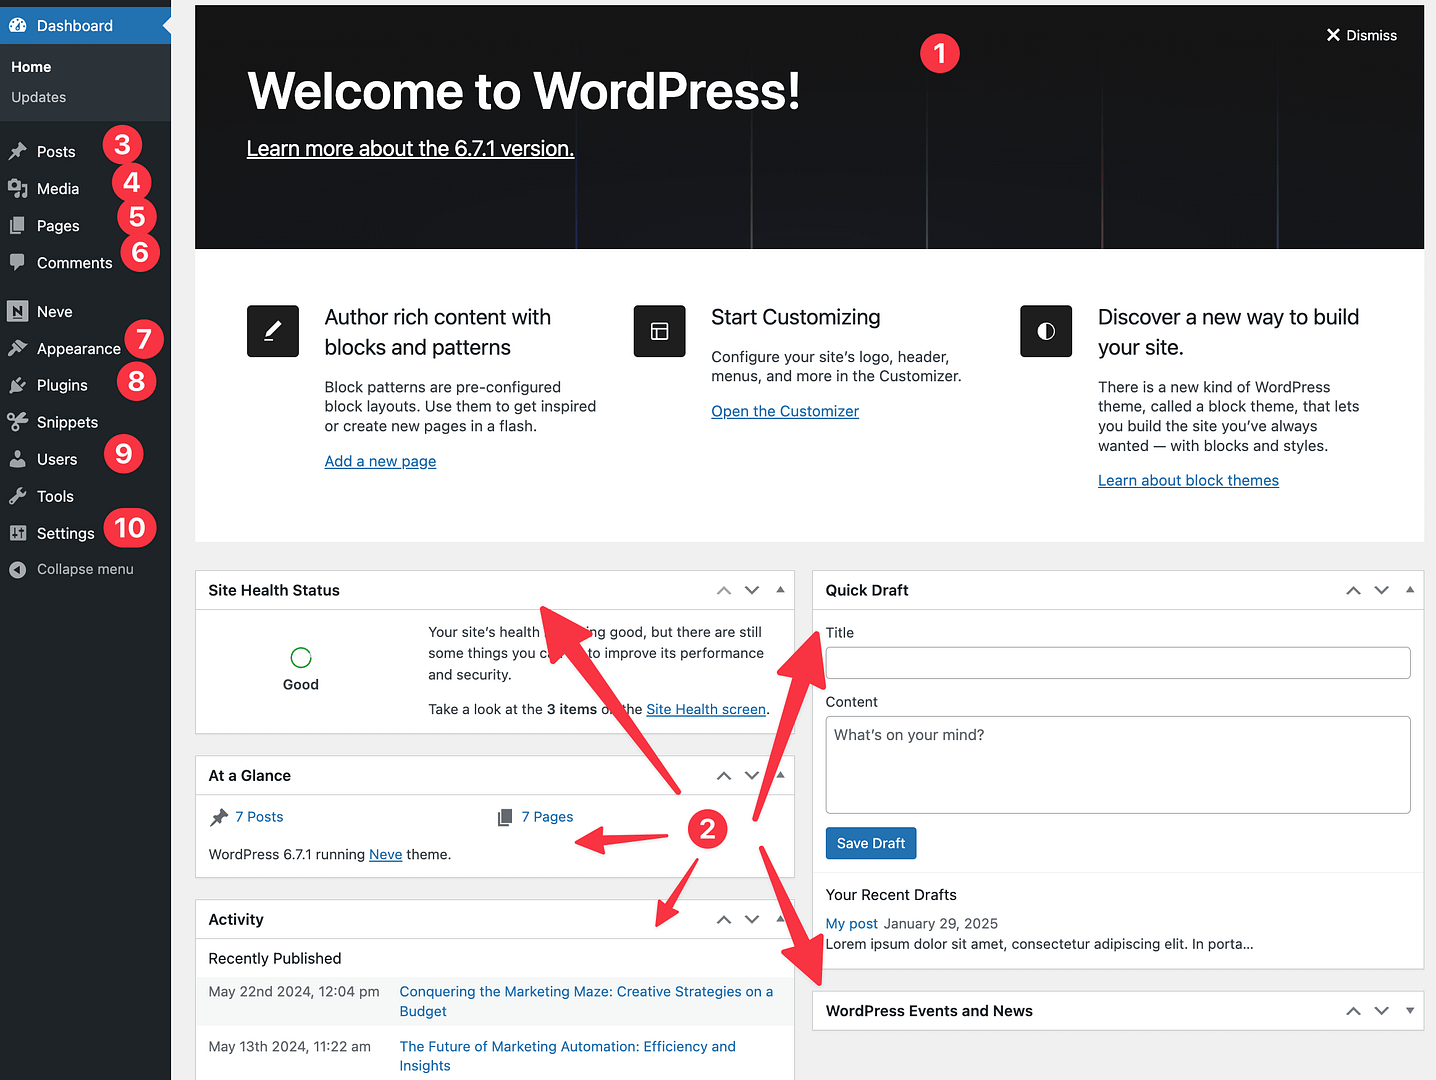
Task: Open Home under Dashboard
Action: tap(31, 66)
